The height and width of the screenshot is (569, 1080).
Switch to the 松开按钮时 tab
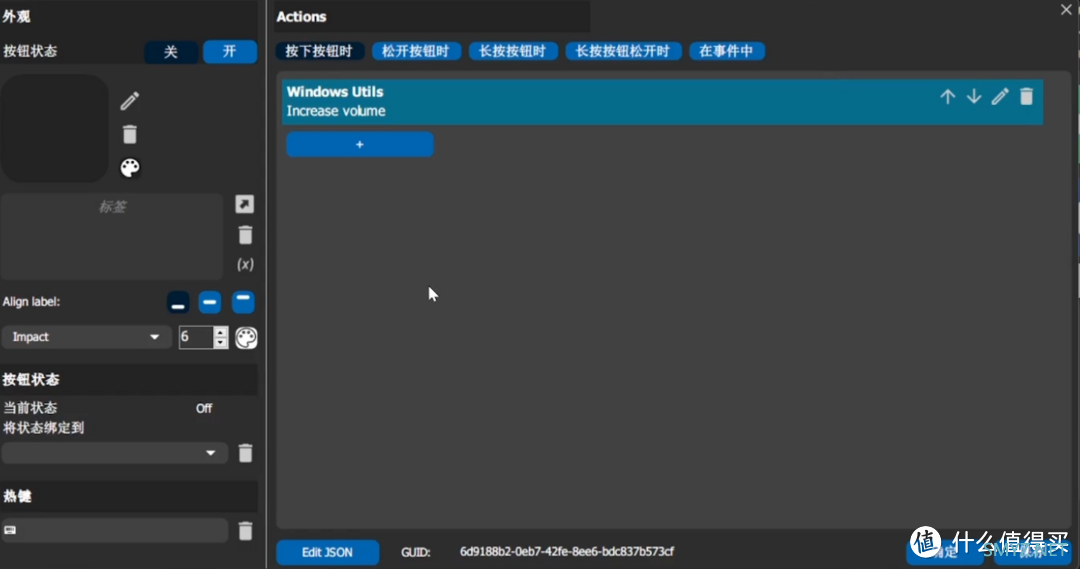[416, 51]
